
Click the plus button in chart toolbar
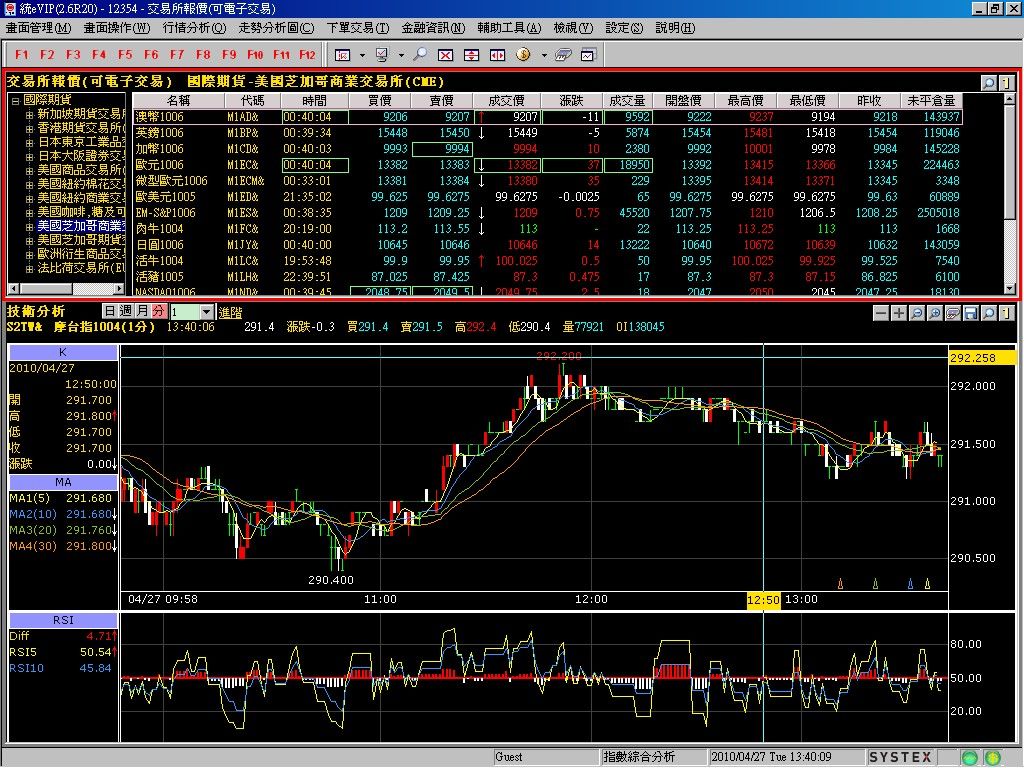click(899, 313)
